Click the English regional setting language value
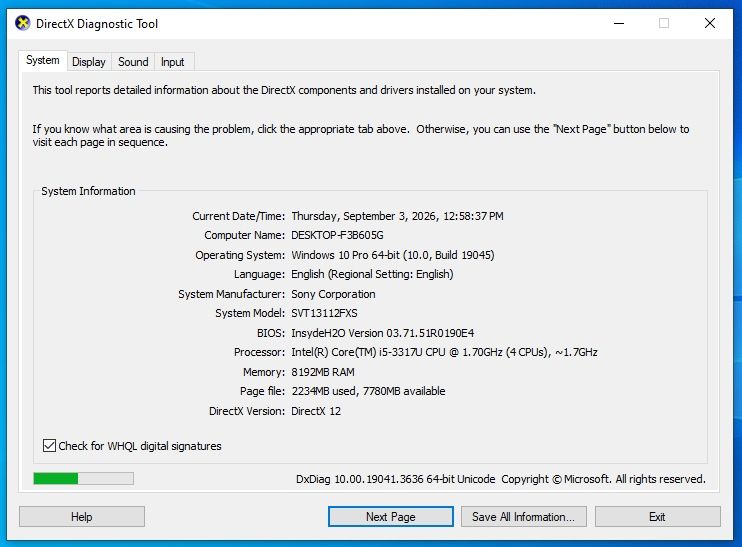Screen dimensions: 742x547 [x=372, y=274]
